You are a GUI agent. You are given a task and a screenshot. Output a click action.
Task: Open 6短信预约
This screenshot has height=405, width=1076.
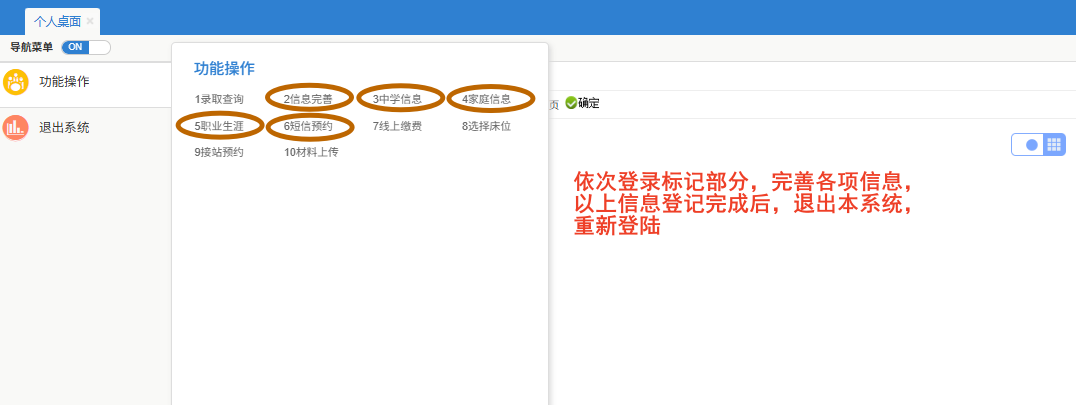(308, 126)
